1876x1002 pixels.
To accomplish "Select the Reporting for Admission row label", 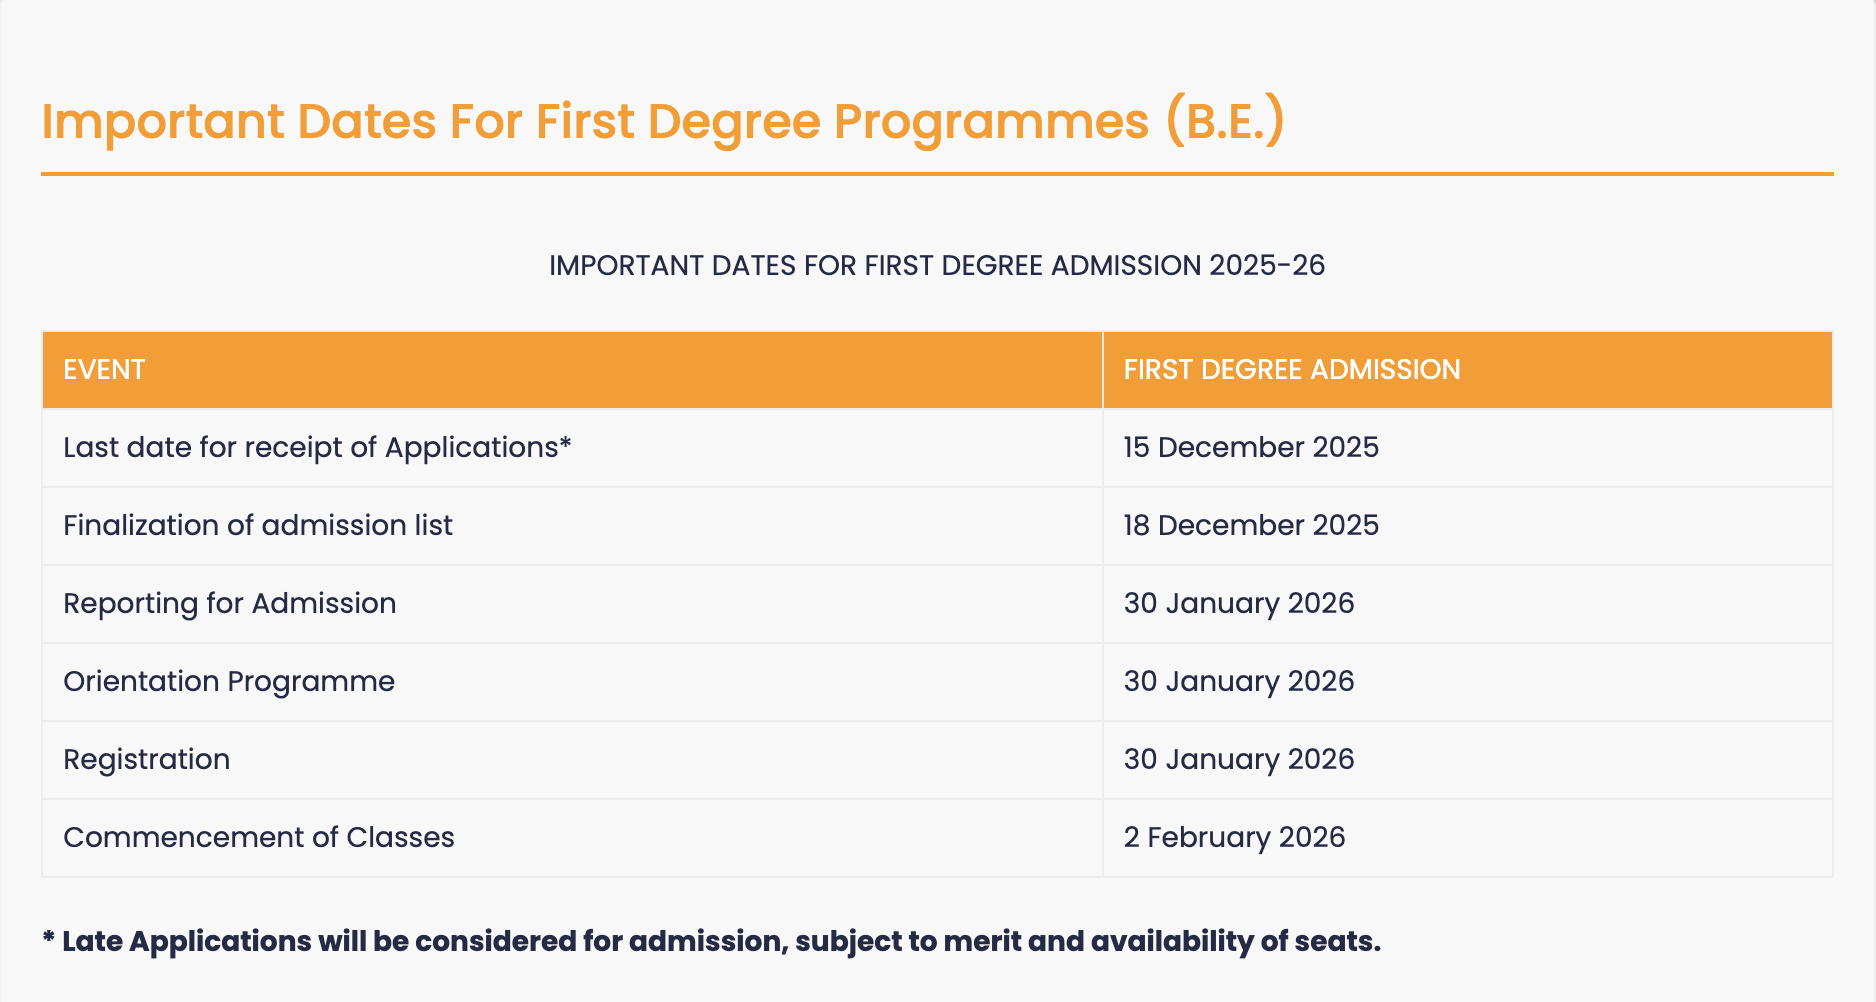I will pyautogui.click(x=230, y=604).
